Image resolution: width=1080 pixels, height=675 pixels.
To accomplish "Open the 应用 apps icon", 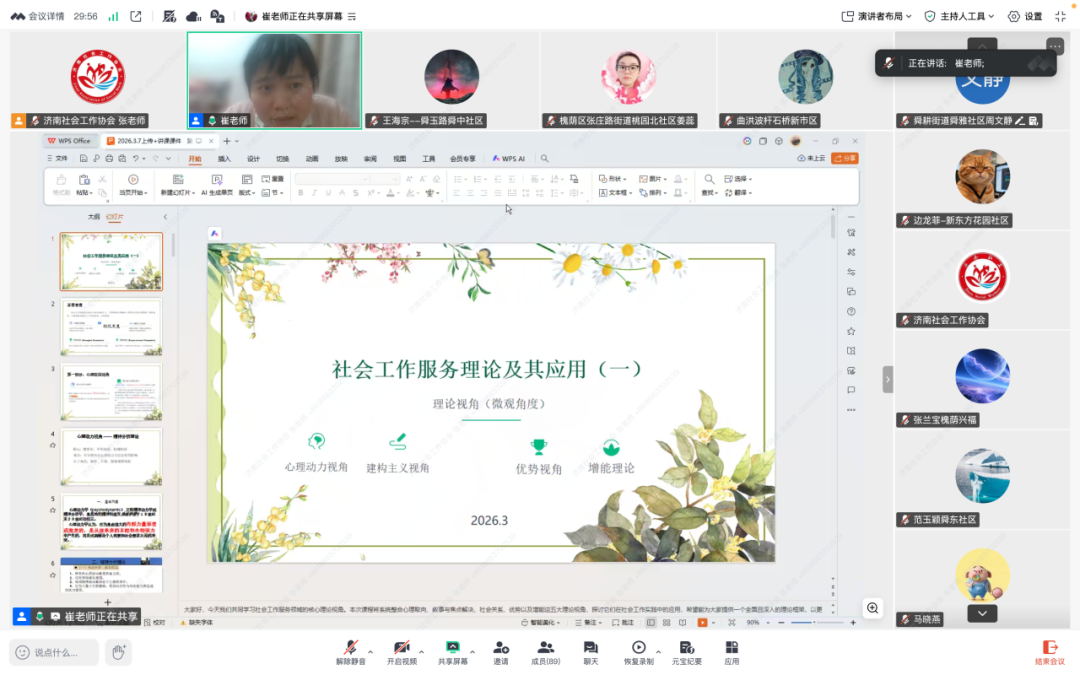I will [732, 648].
